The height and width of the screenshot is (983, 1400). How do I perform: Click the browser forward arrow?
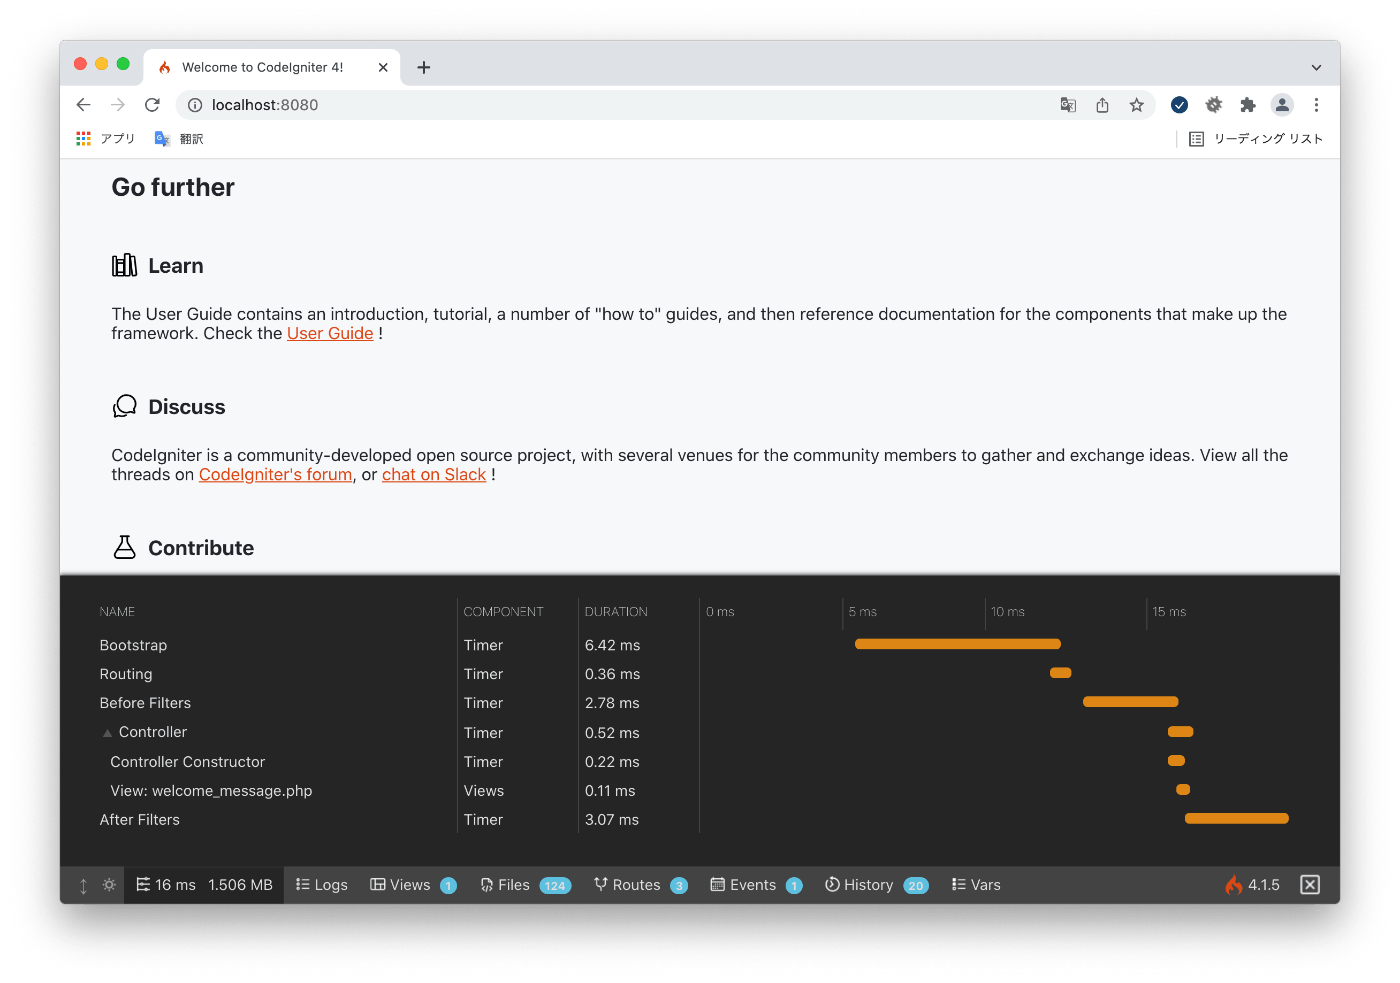pos(118,105)
